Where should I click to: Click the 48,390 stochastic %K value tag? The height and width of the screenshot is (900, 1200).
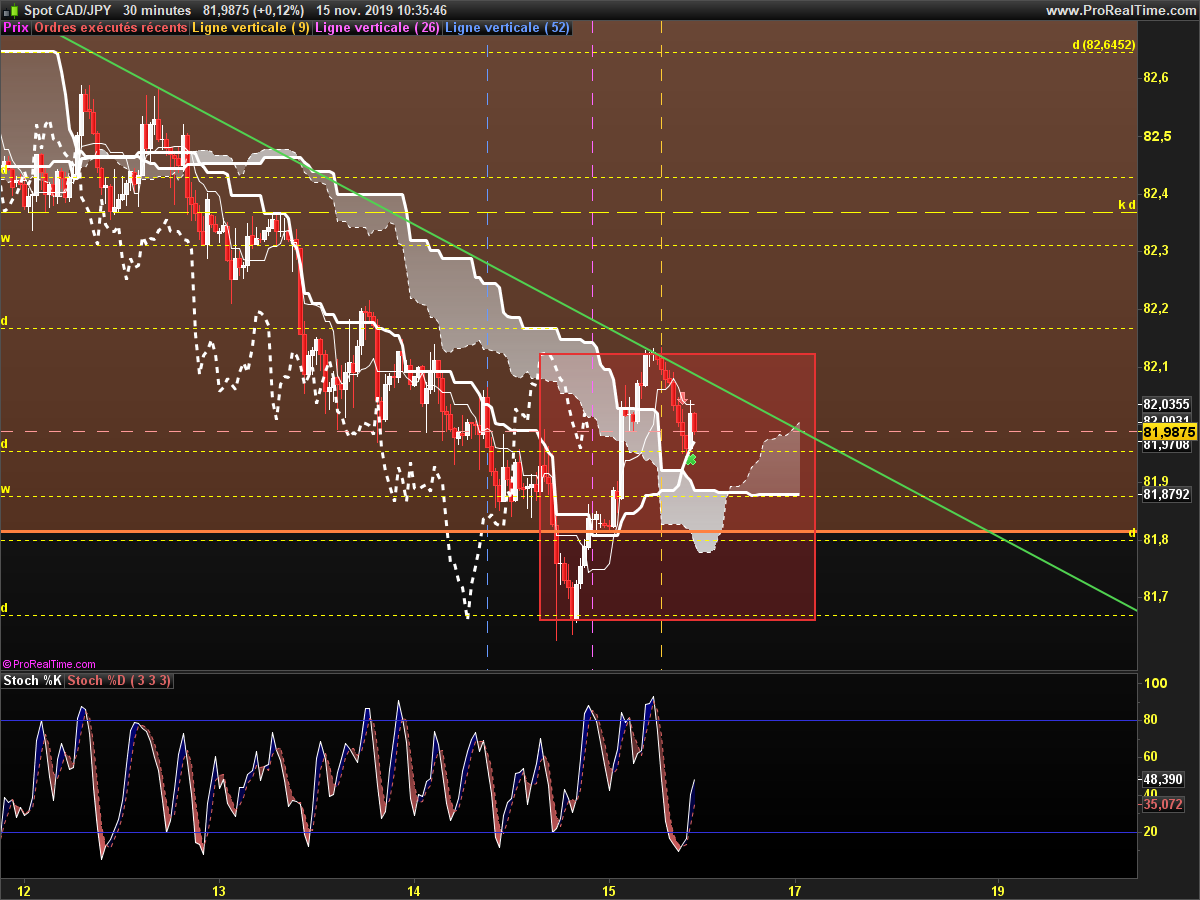[1163, 779]
